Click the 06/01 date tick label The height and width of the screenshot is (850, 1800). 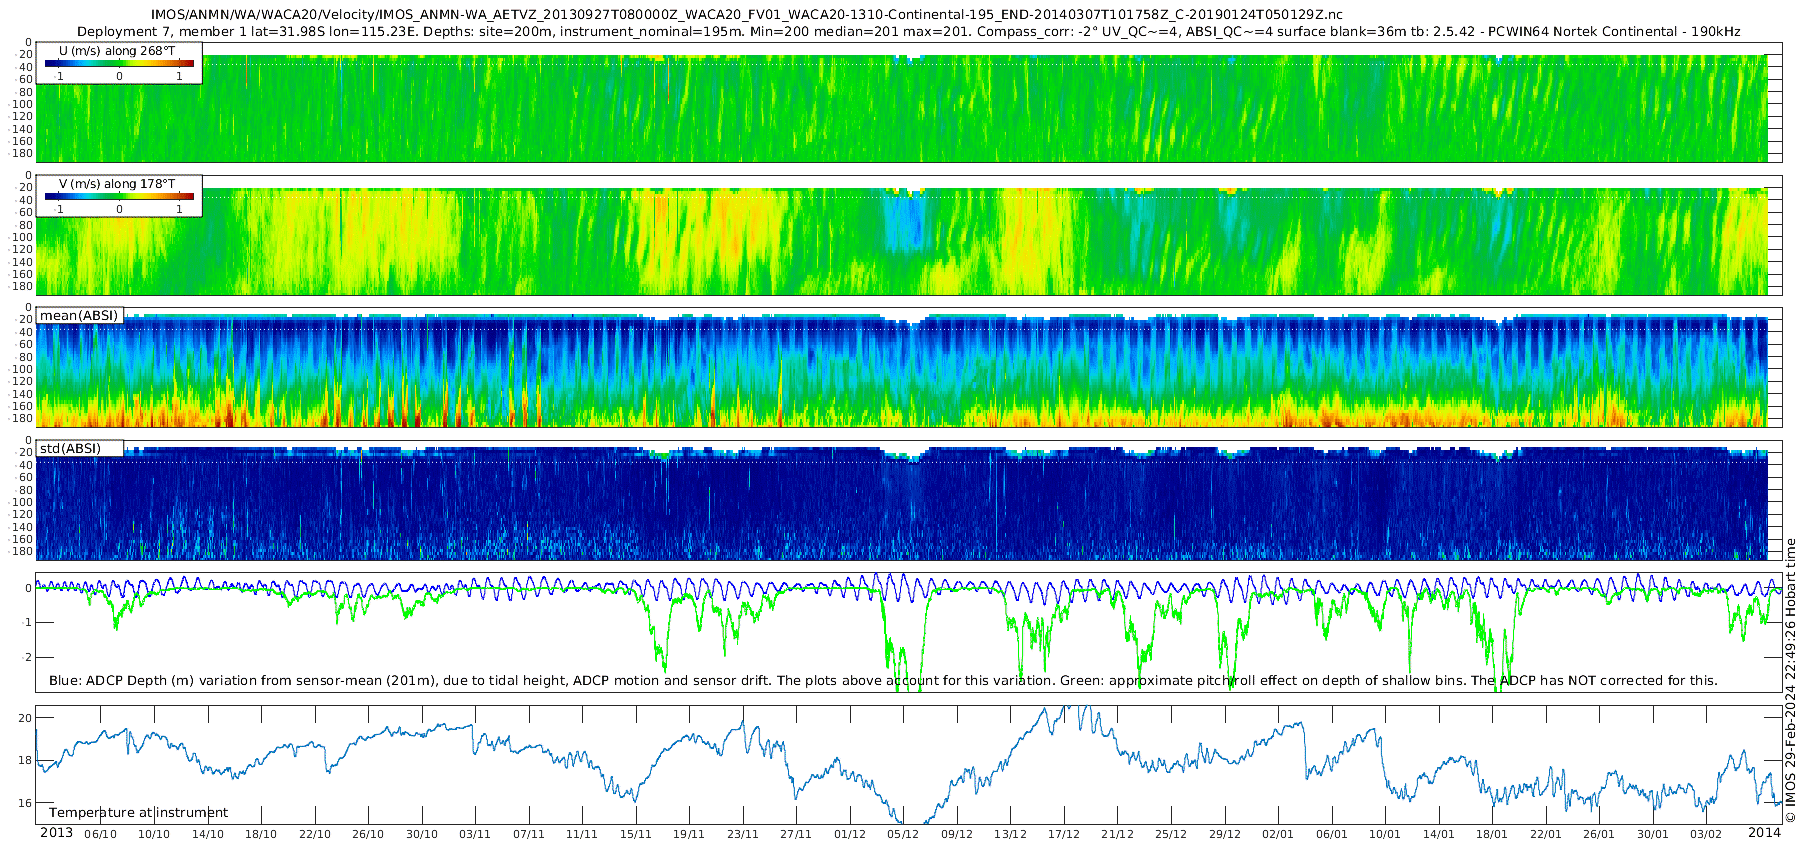coord(1332,834)
